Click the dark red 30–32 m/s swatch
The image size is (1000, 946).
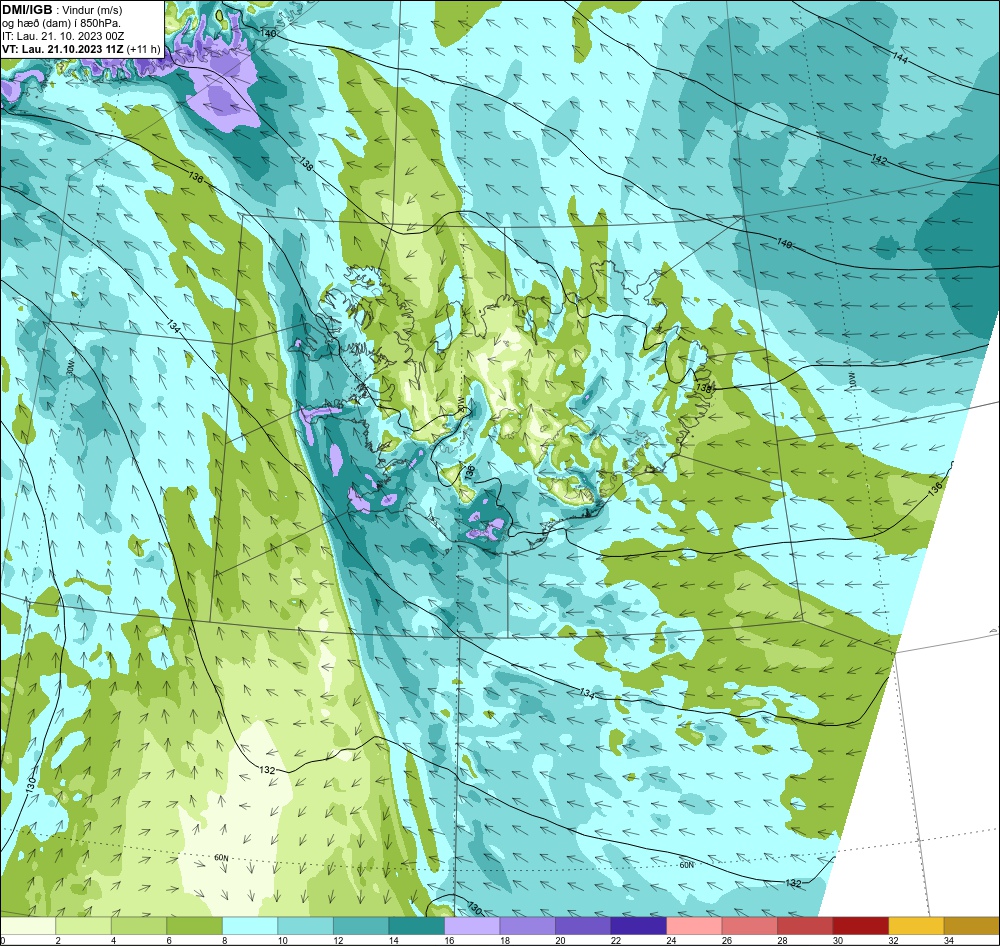coord(860,925)
